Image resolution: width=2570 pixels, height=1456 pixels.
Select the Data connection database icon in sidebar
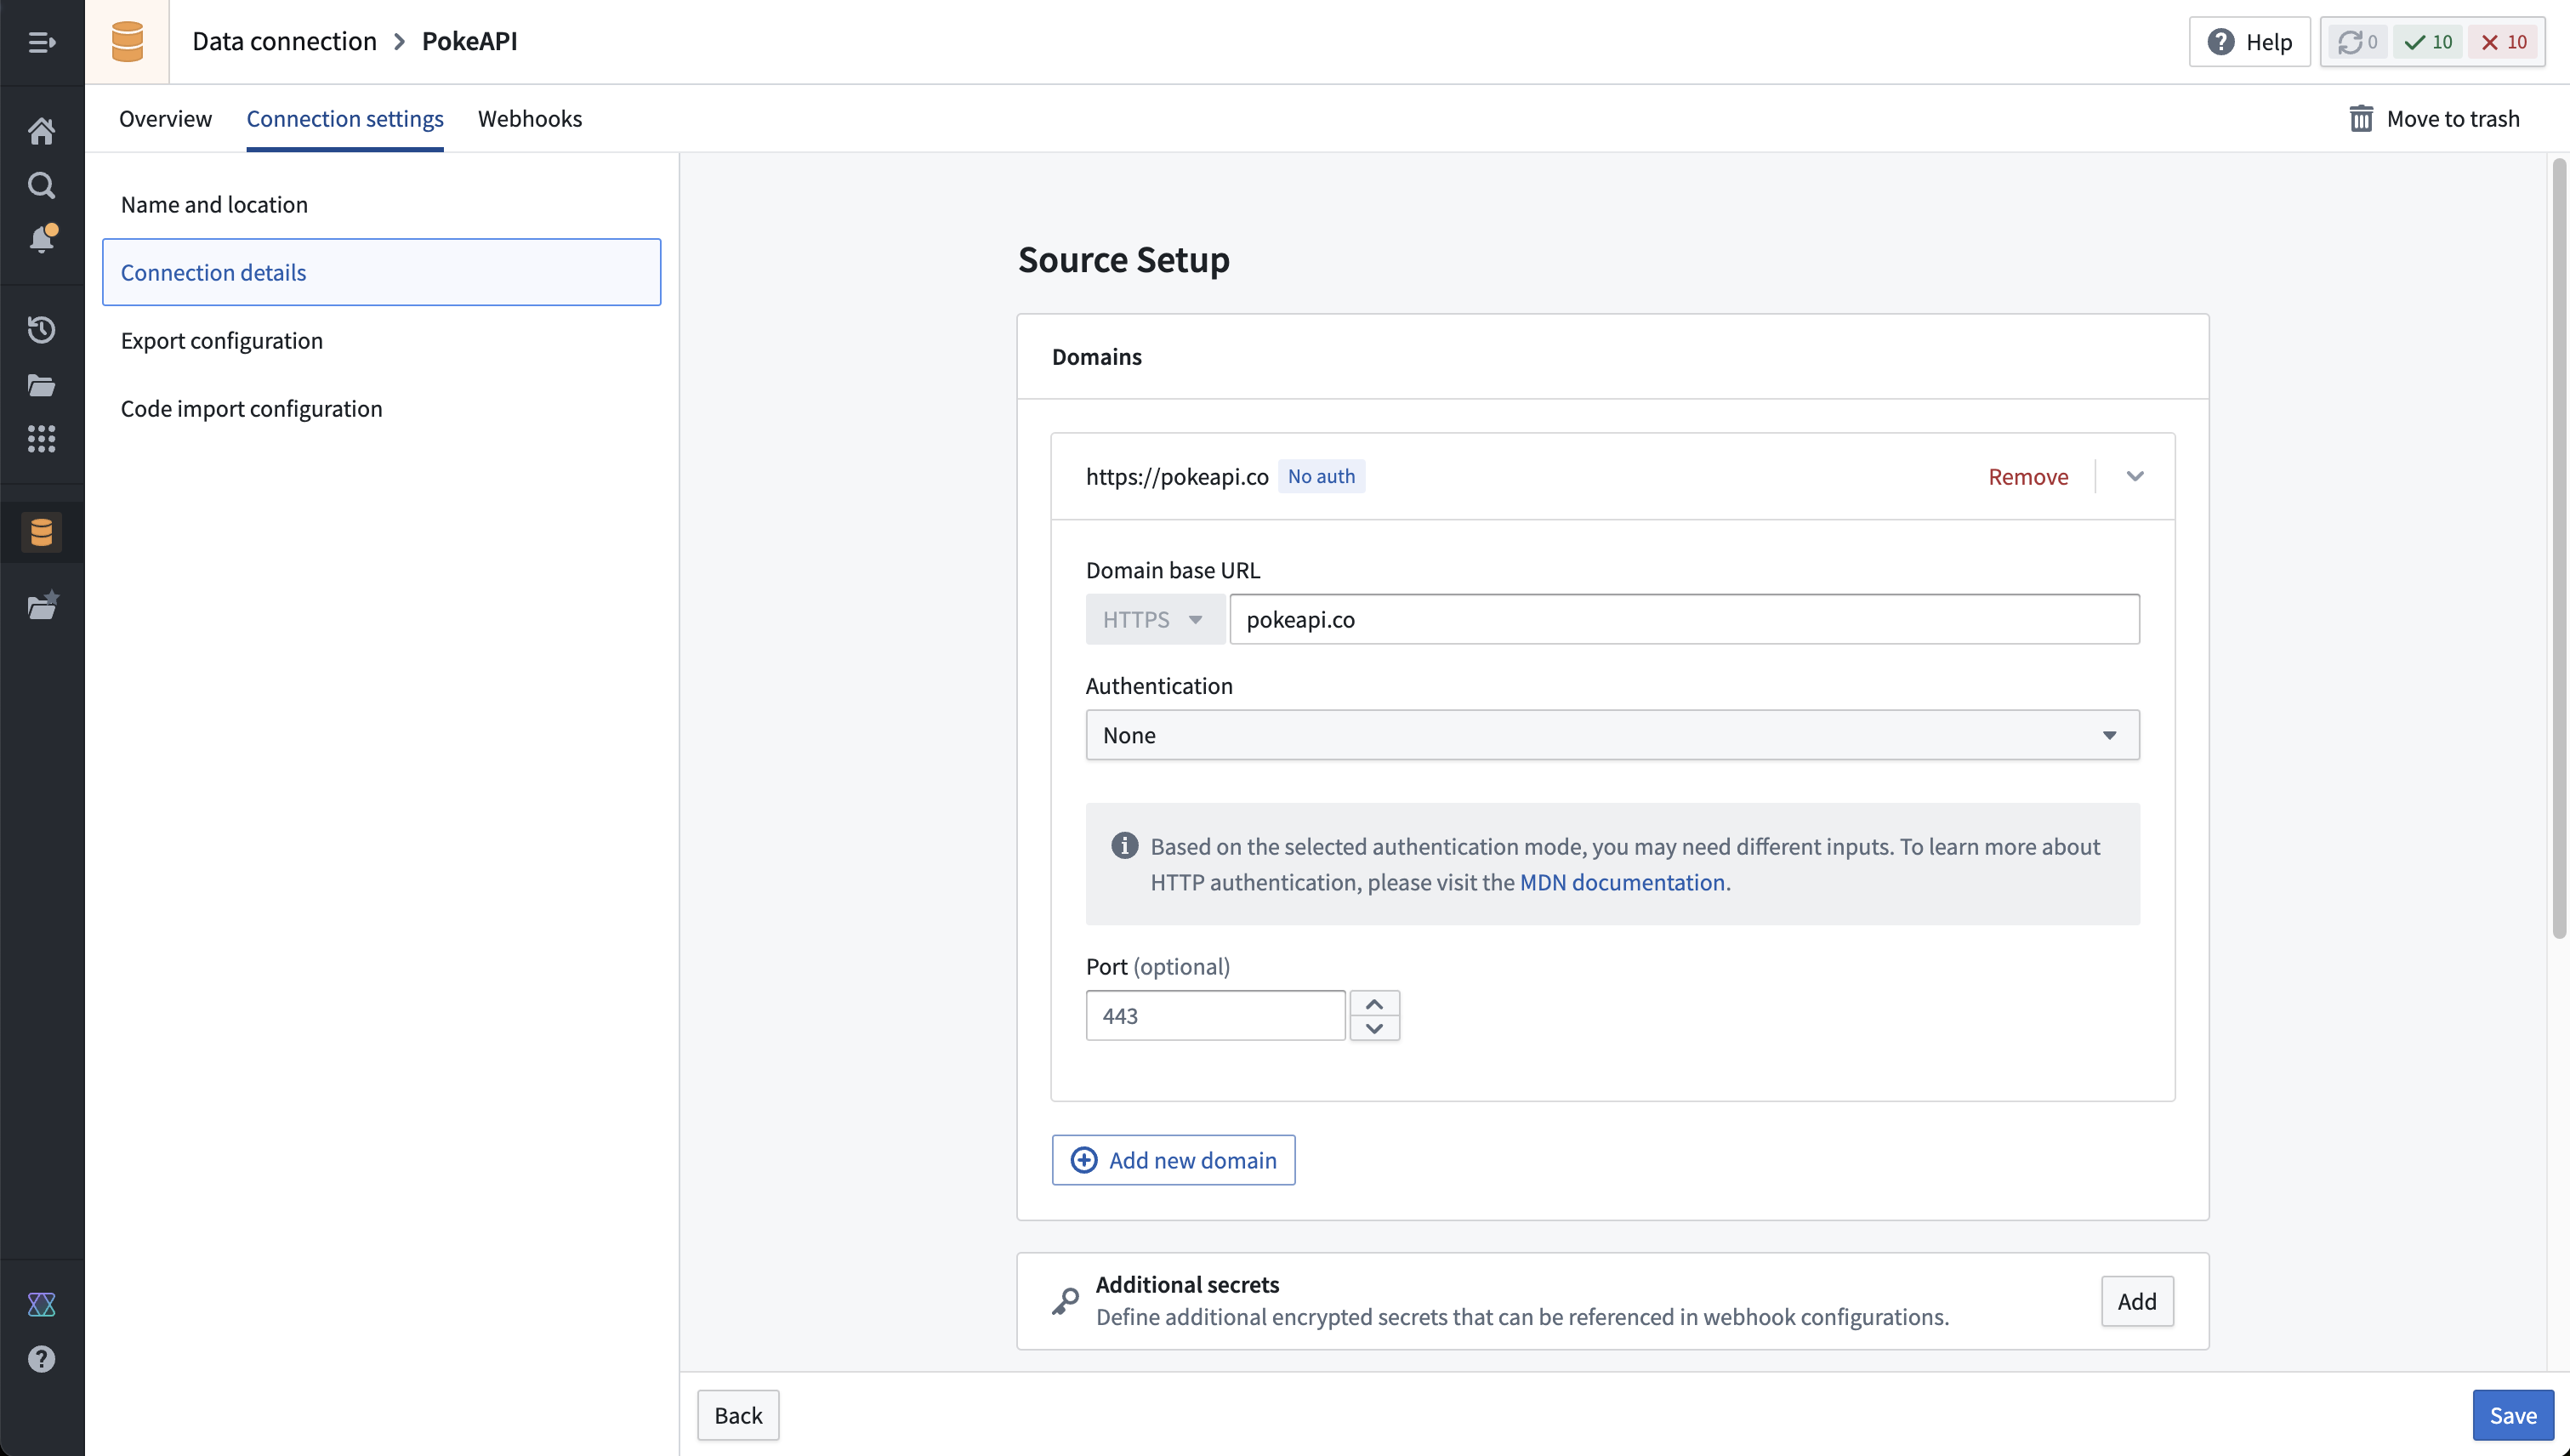(41, 532)
